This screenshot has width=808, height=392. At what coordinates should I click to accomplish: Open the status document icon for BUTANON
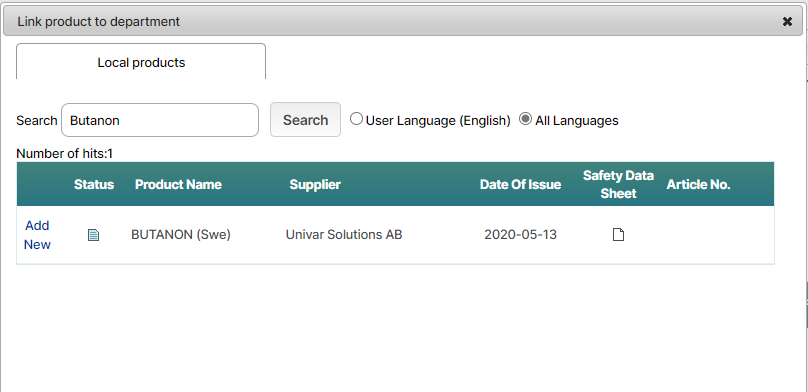coord(93,235)
